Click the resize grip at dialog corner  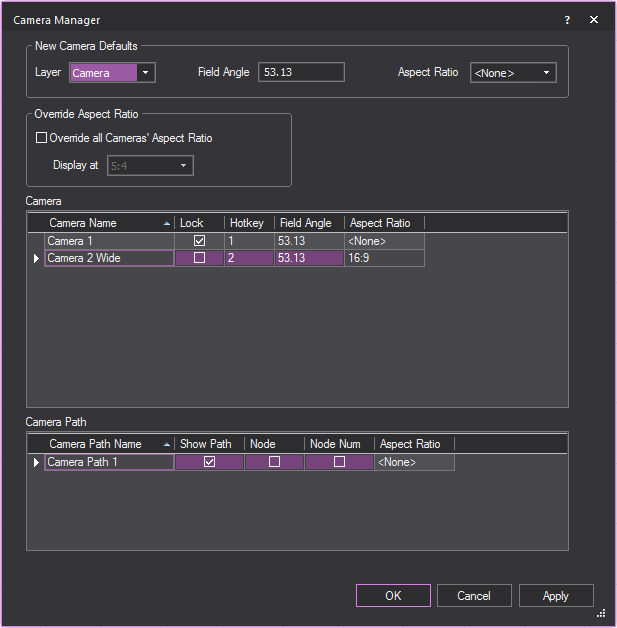point(601,613)
